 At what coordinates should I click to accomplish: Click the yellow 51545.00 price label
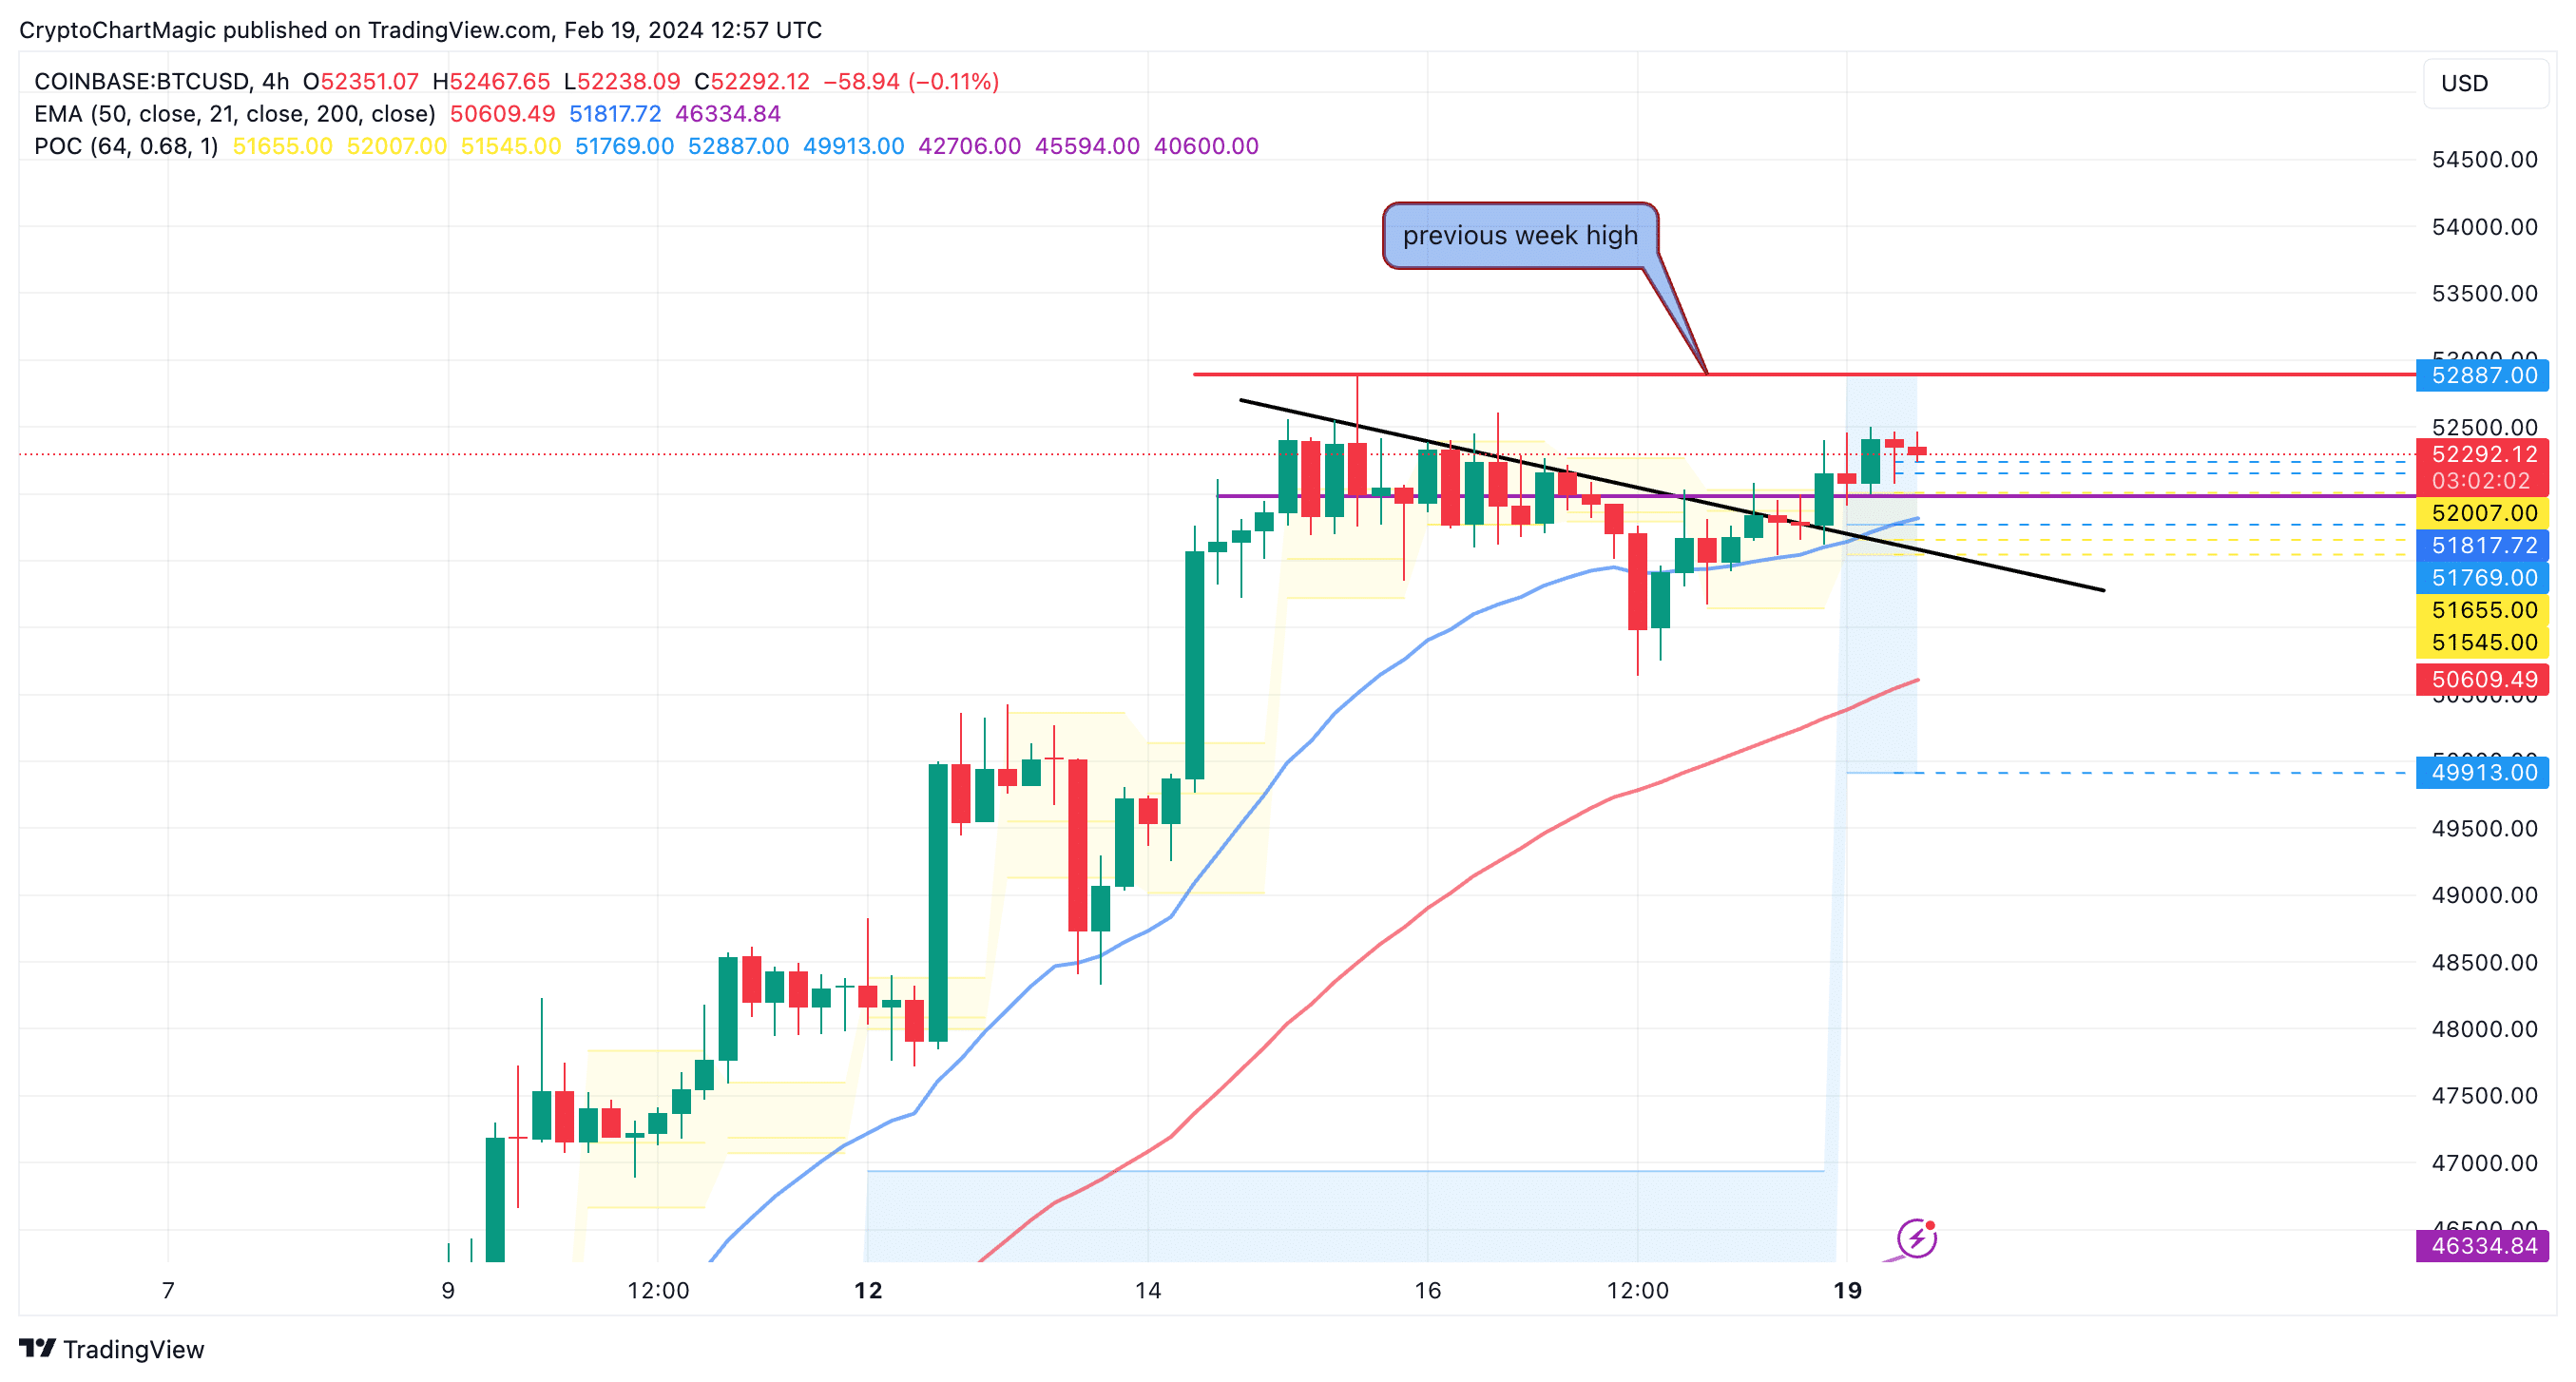point(2482,642)
